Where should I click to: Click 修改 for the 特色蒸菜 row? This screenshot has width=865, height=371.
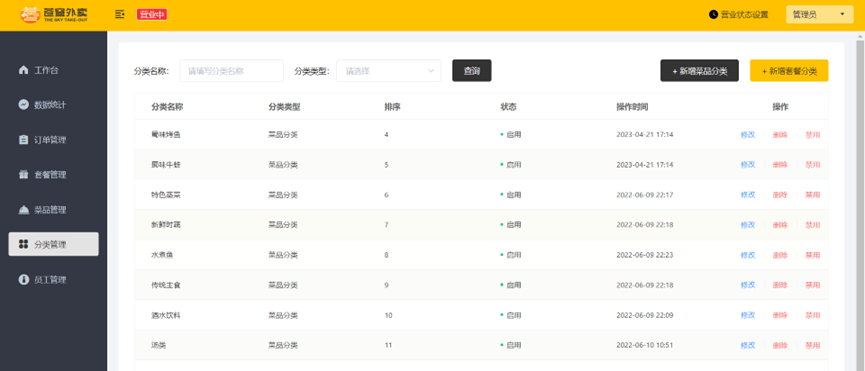(x=747, y=195)
